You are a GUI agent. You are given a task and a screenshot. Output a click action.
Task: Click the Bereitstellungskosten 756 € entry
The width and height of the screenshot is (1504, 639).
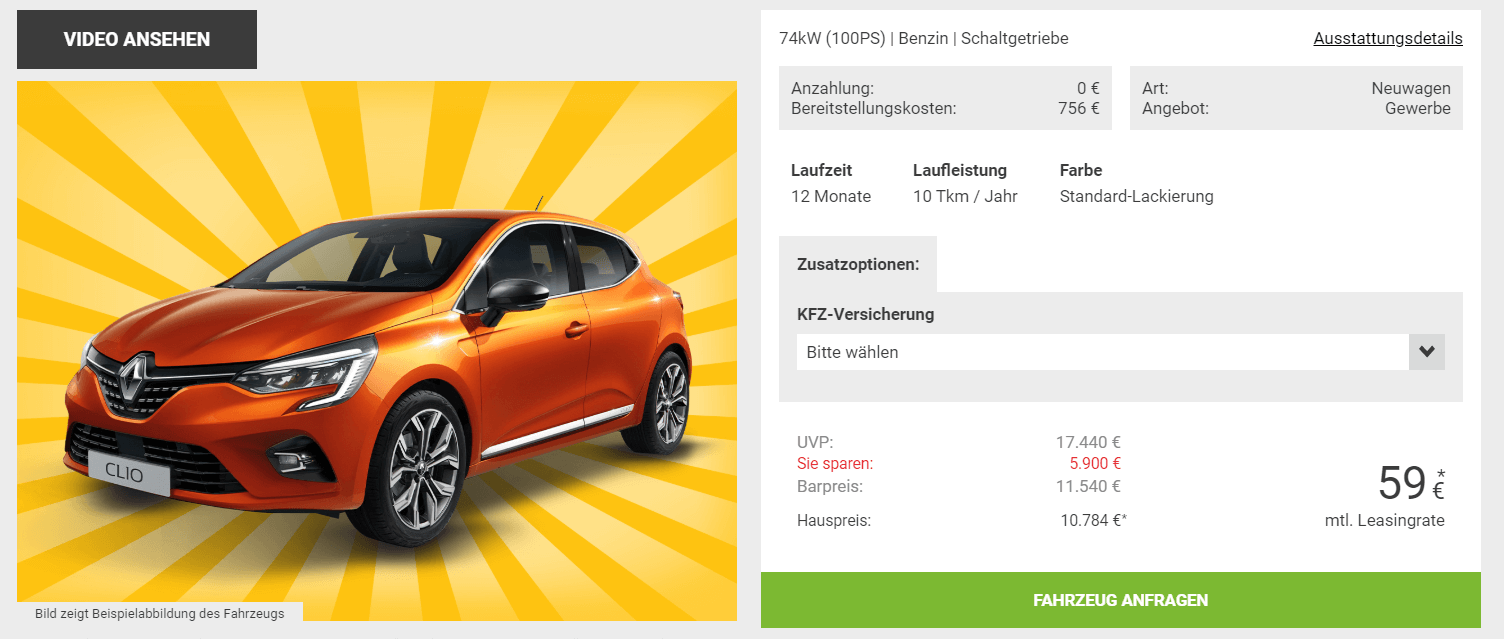coord(945,108)
